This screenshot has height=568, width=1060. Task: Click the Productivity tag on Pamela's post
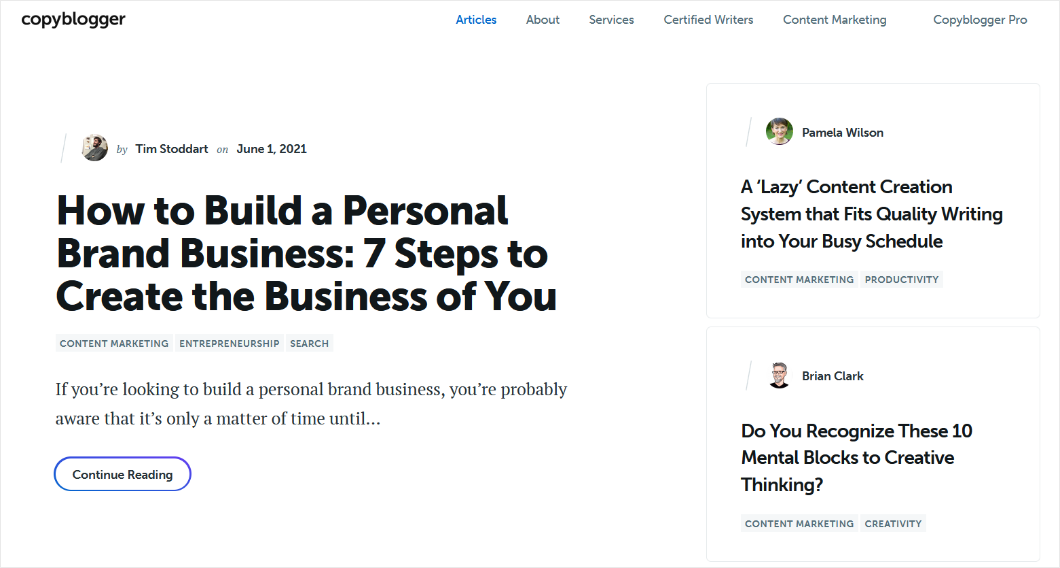[902, 280]
